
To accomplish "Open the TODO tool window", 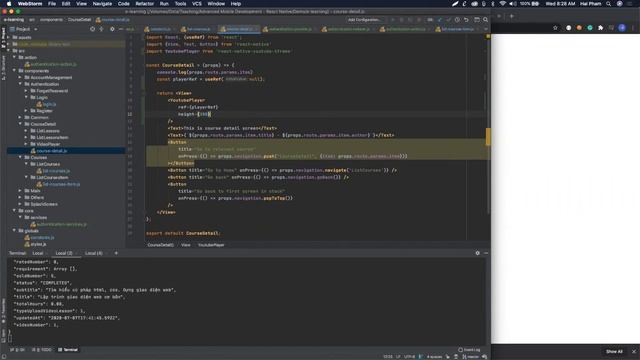I will (x=42, y=350).
